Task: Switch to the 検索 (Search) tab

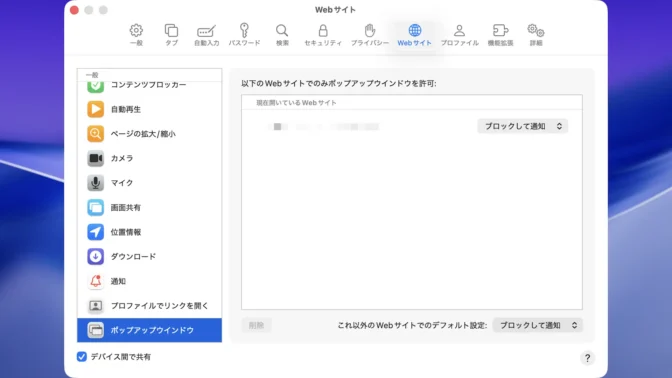Action: [x=282, y=35]
